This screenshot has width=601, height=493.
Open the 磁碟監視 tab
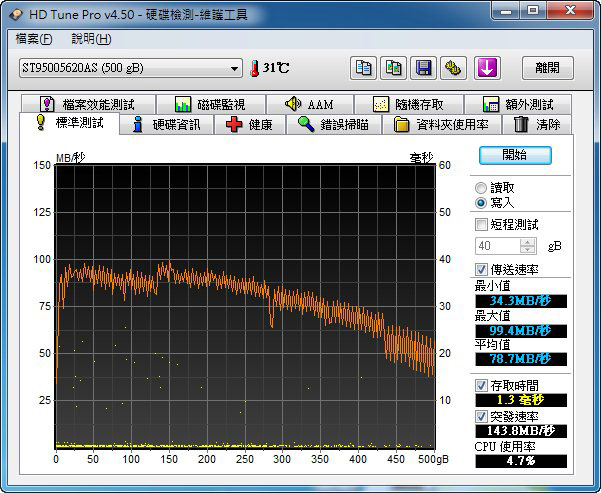(x=211, y=104)
